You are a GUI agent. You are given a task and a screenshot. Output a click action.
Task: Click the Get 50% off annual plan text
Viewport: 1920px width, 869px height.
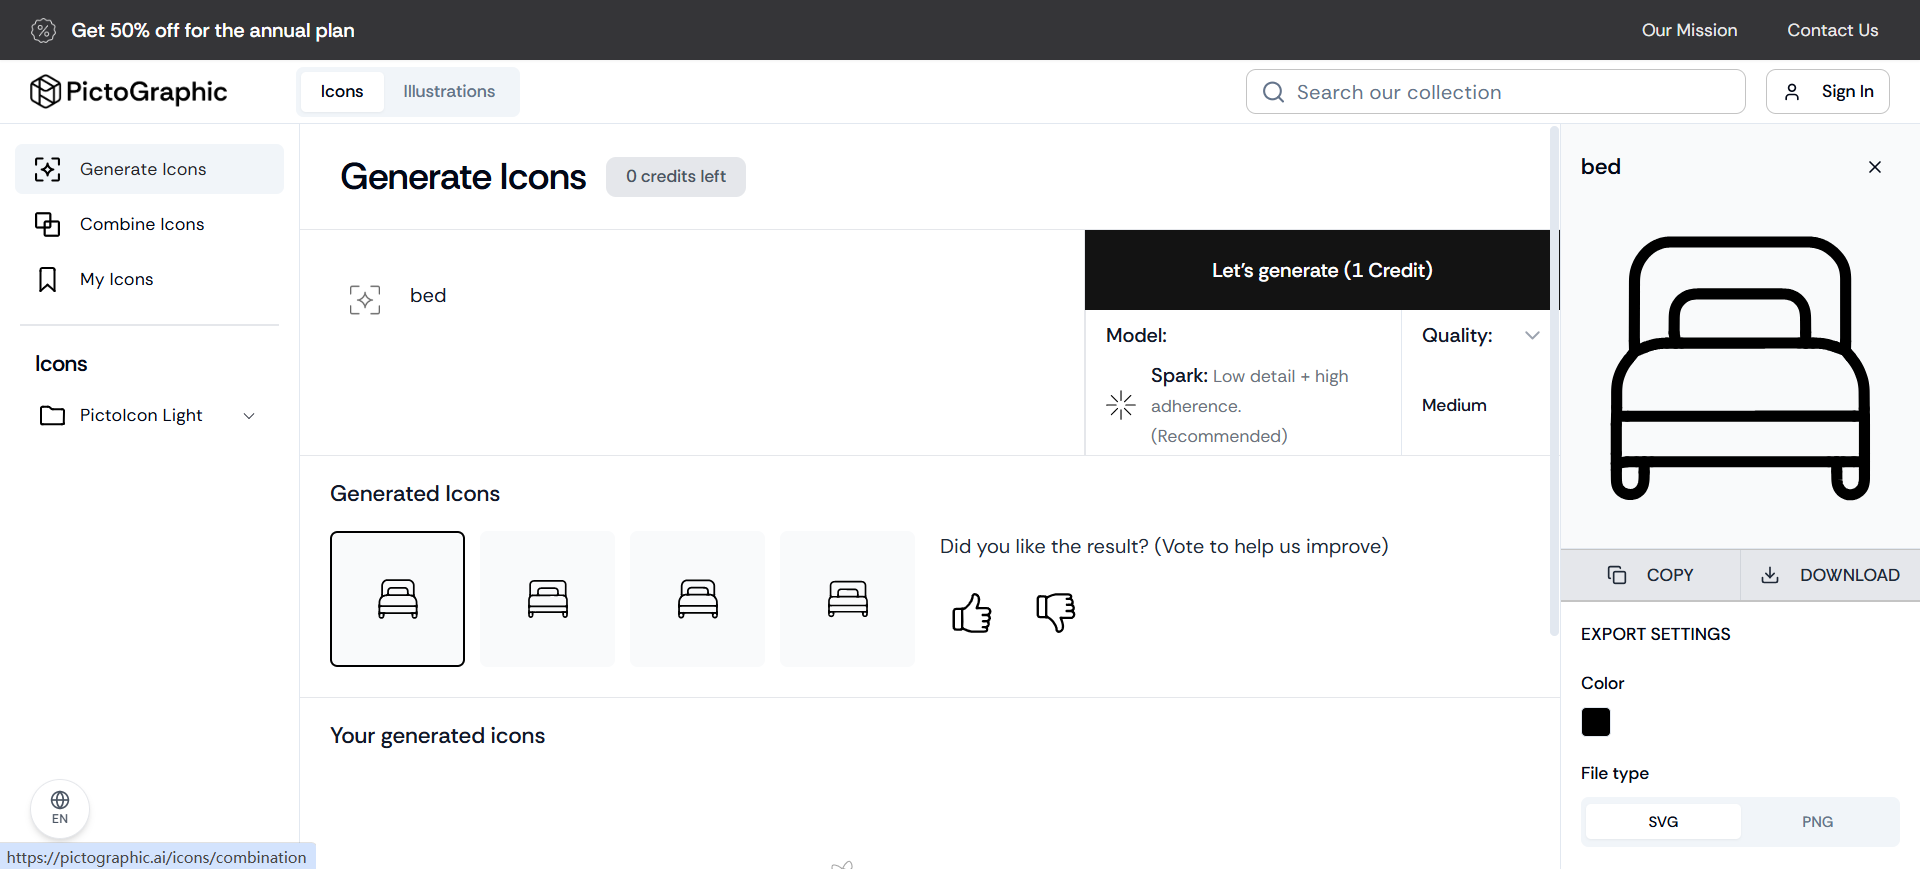pyautogui.click(x=213, y=30)
